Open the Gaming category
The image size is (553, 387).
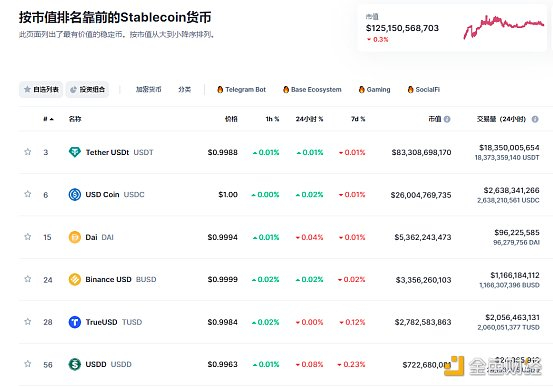pos(375,90)
